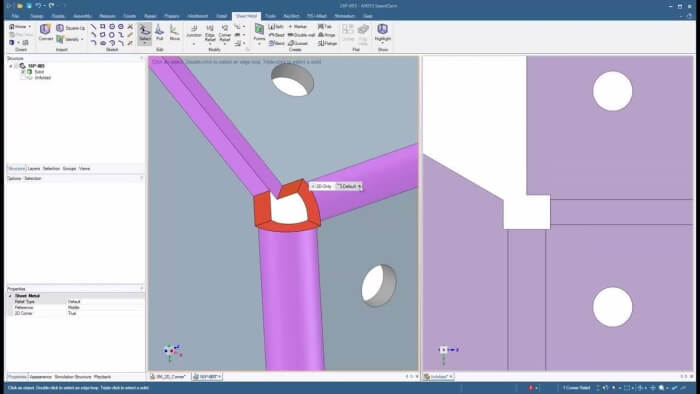Toggle the root component checkbox in Structure tree
700x394 pixels.
click(x=17, y=66)
